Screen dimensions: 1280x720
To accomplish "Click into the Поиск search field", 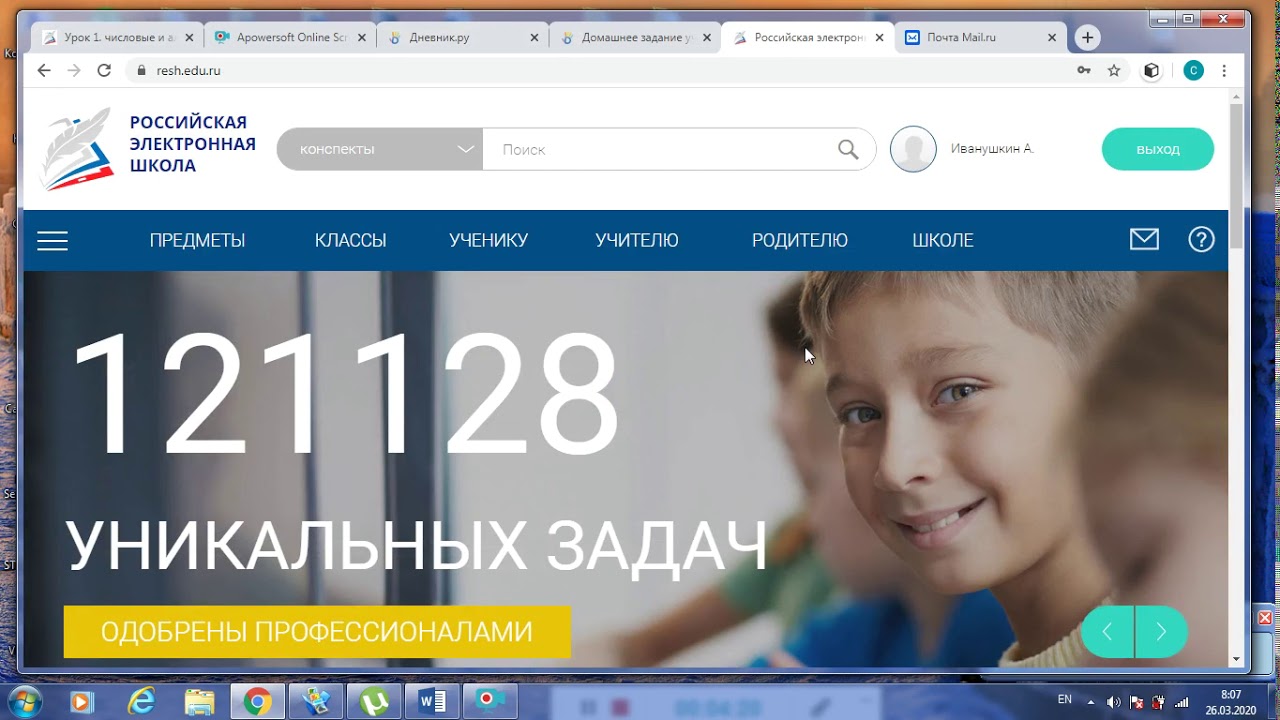I will [660, 149].
